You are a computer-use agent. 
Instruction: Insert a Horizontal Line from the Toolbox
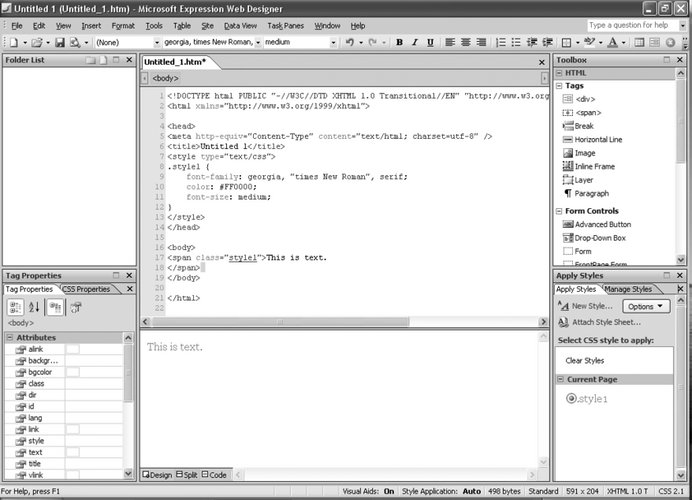click(x=597, y=140)
